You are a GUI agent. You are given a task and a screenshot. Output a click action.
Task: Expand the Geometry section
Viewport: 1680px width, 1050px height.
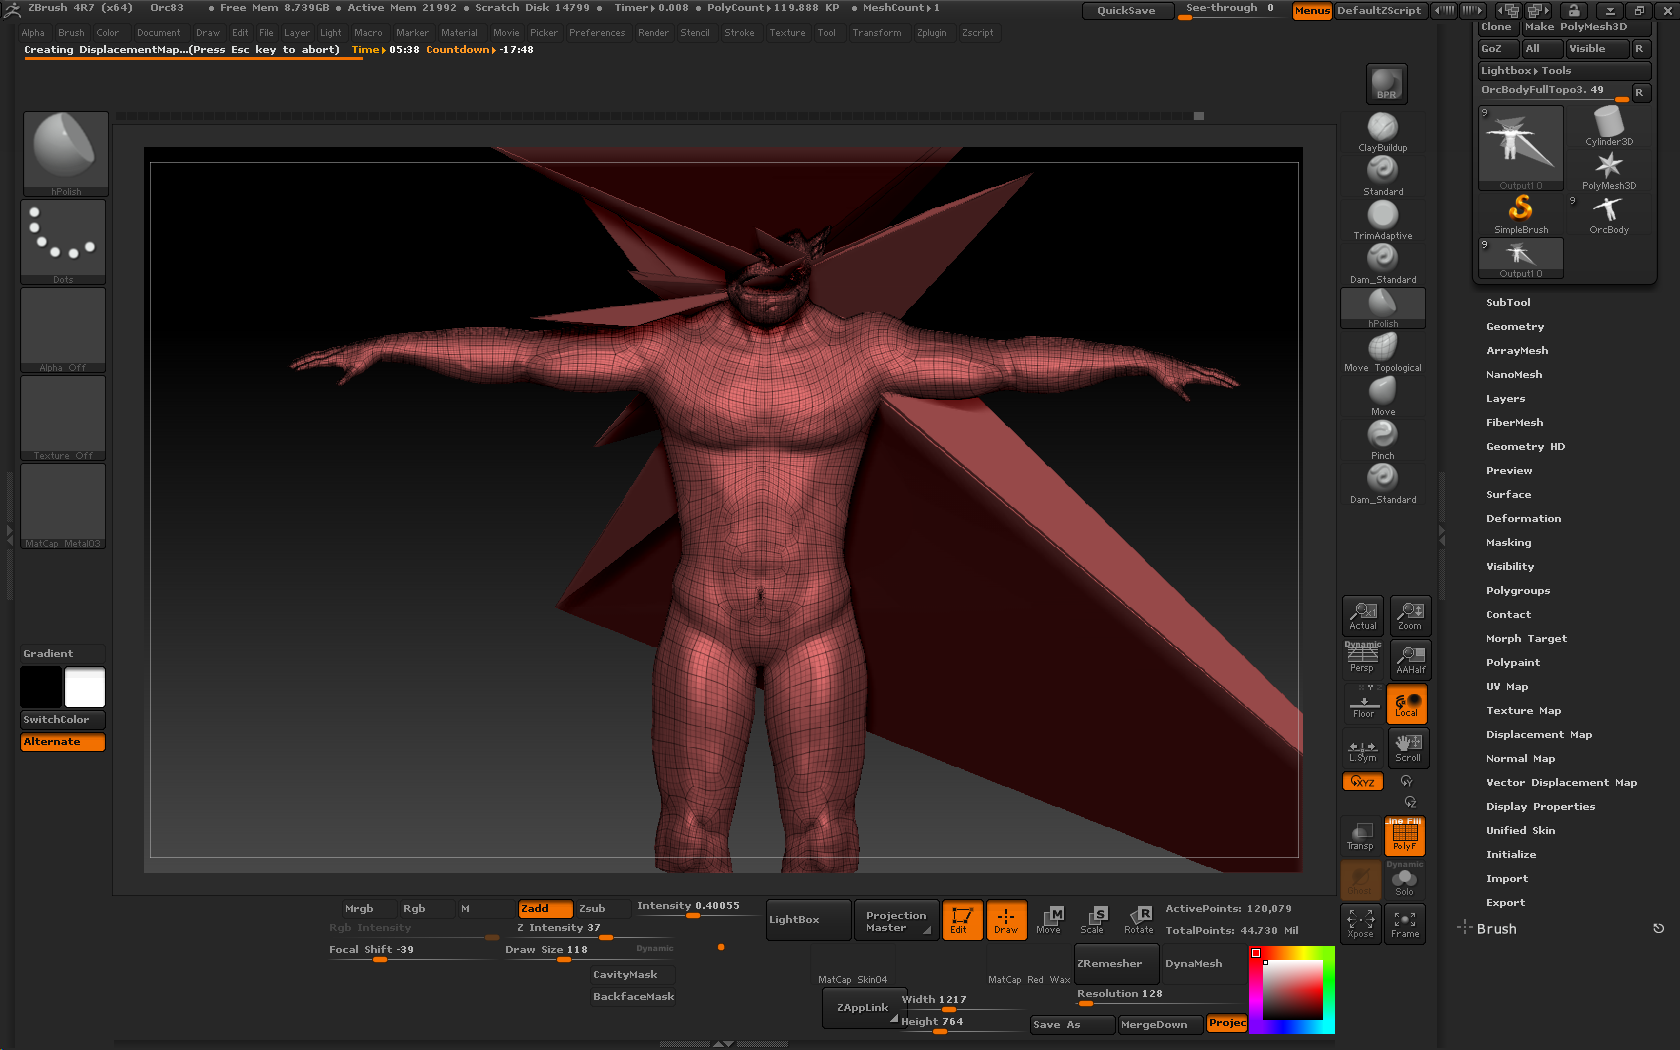click(1515, 327)
